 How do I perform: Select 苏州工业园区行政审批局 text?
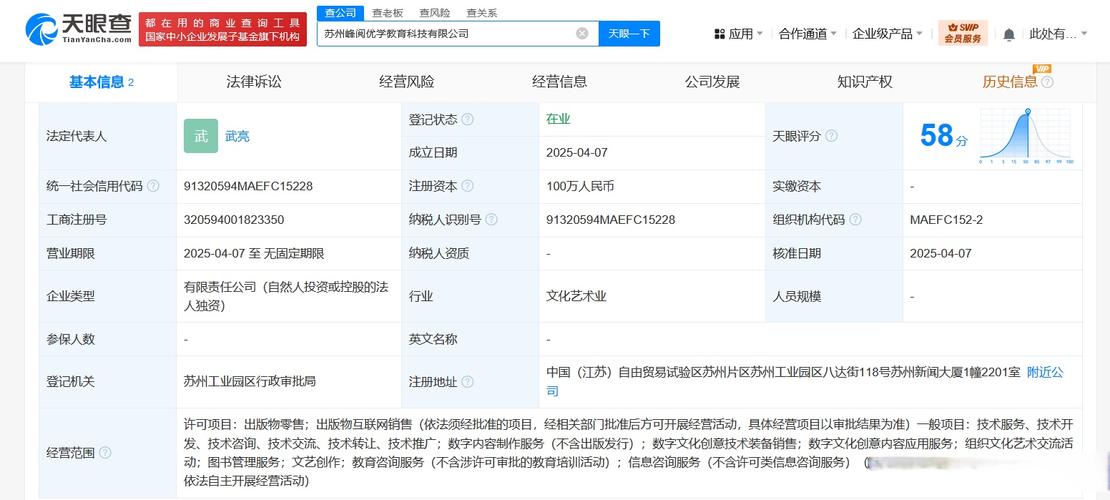click(249, 382)
